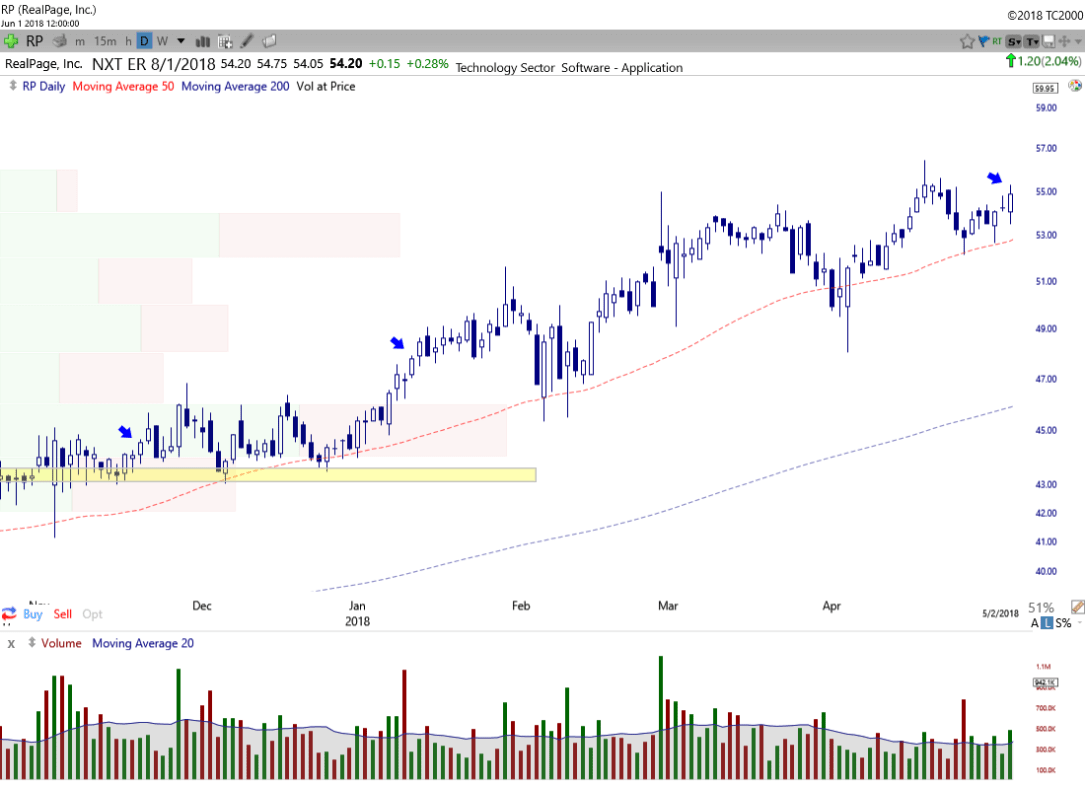Screen dimensions: 1085x789
Task: Expand the timeframe dropdown arrow
Action: (x=181, y=41)
